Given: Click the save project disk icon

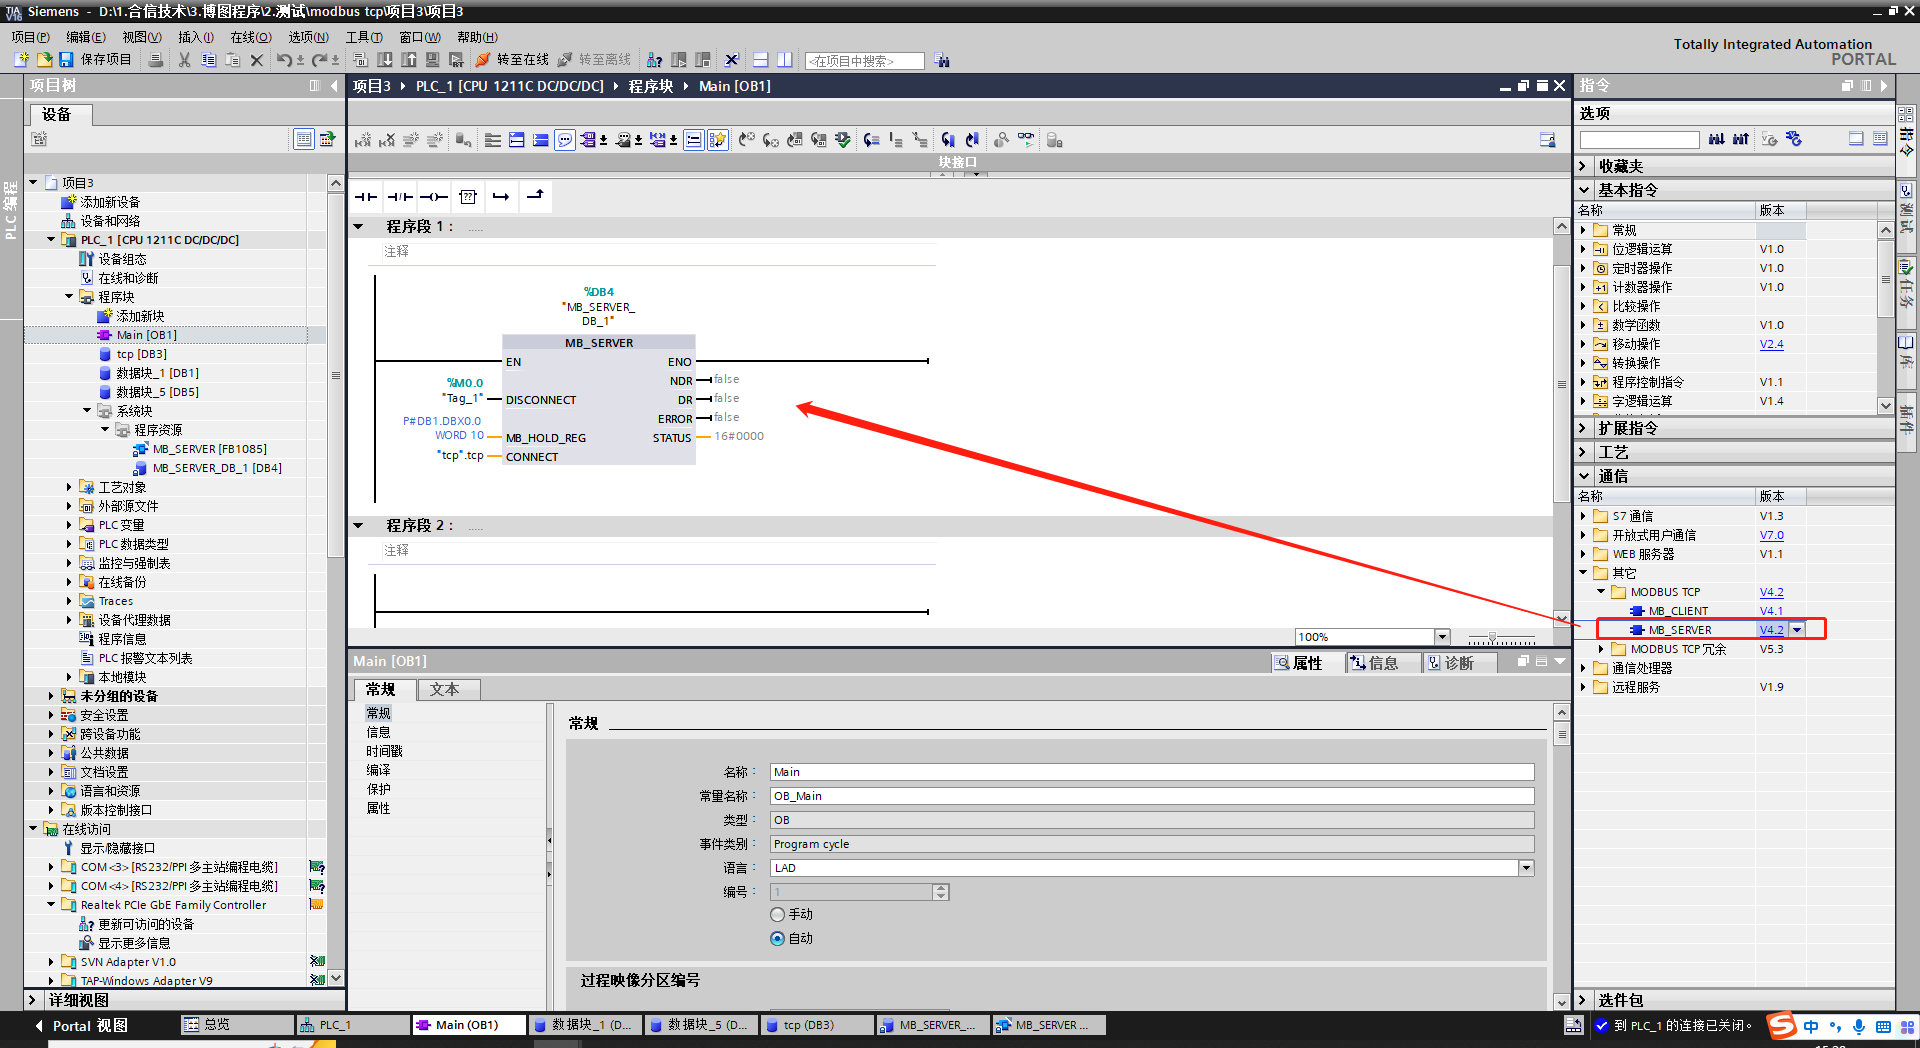Looking at the screenshot, I should click(66, 60).
